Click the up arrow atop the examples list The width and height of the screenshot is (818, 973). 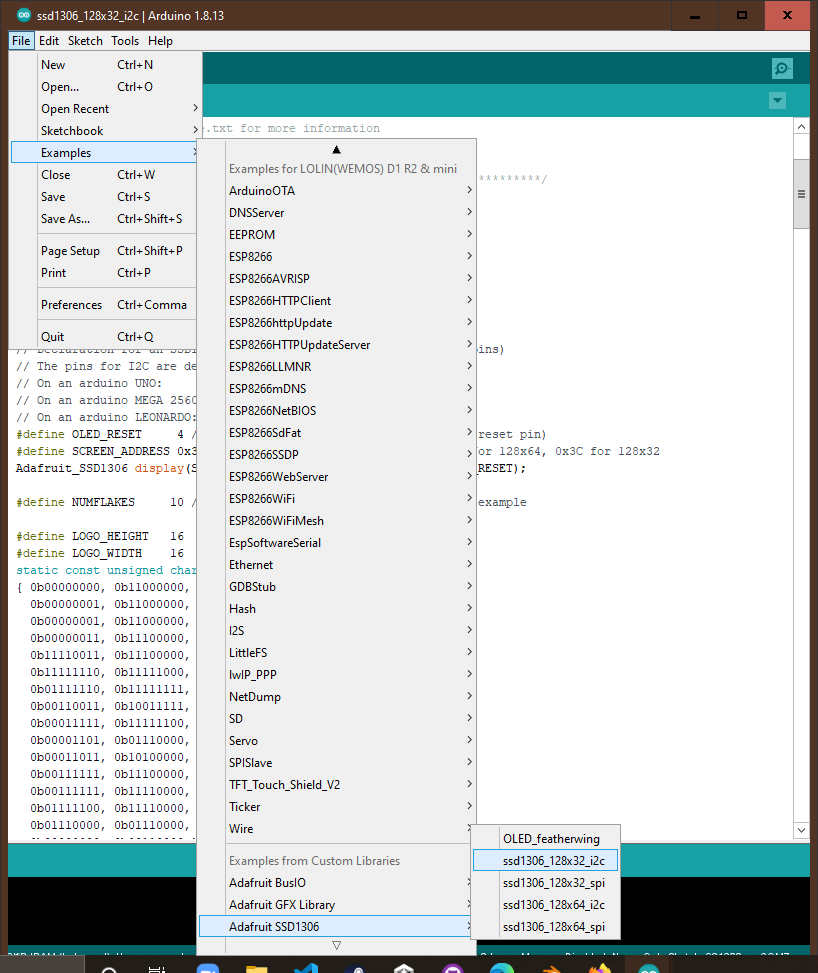(x=336, y=150)
